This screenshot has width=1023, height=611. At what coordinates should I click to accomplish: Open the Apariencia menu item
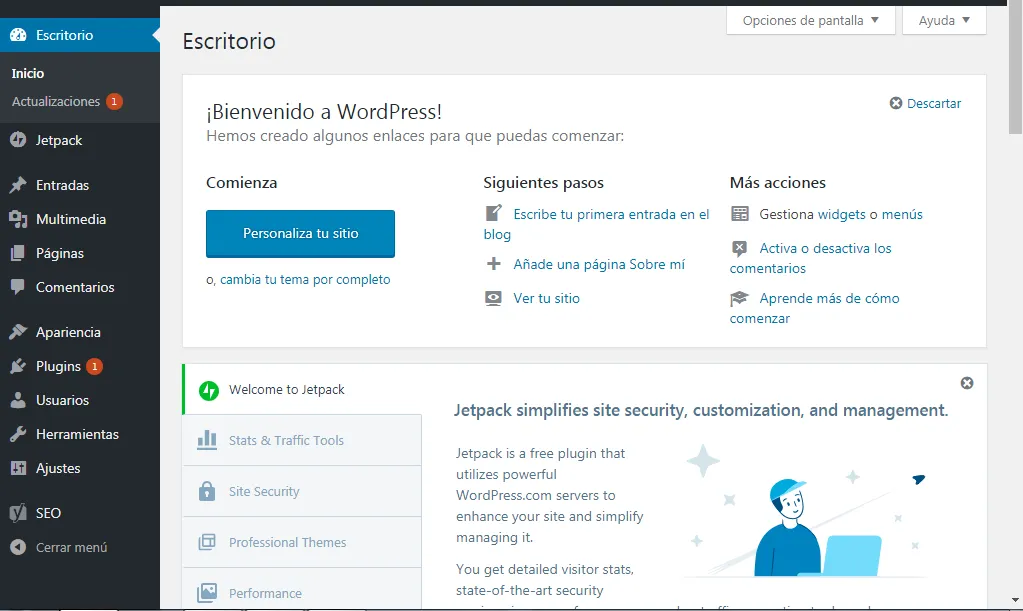tap(80, 332)
